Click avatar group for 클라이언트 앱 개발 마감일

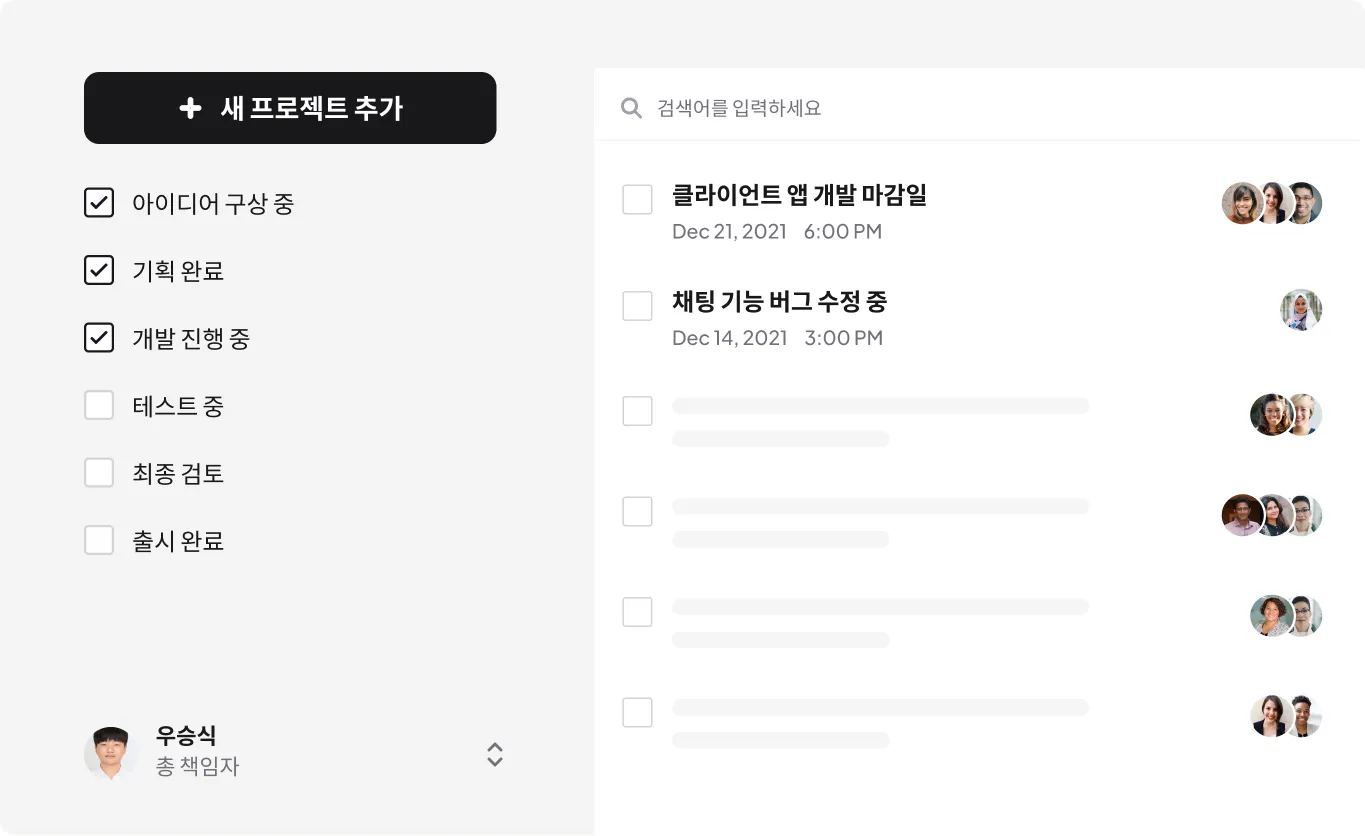(x=1272, y=203)
